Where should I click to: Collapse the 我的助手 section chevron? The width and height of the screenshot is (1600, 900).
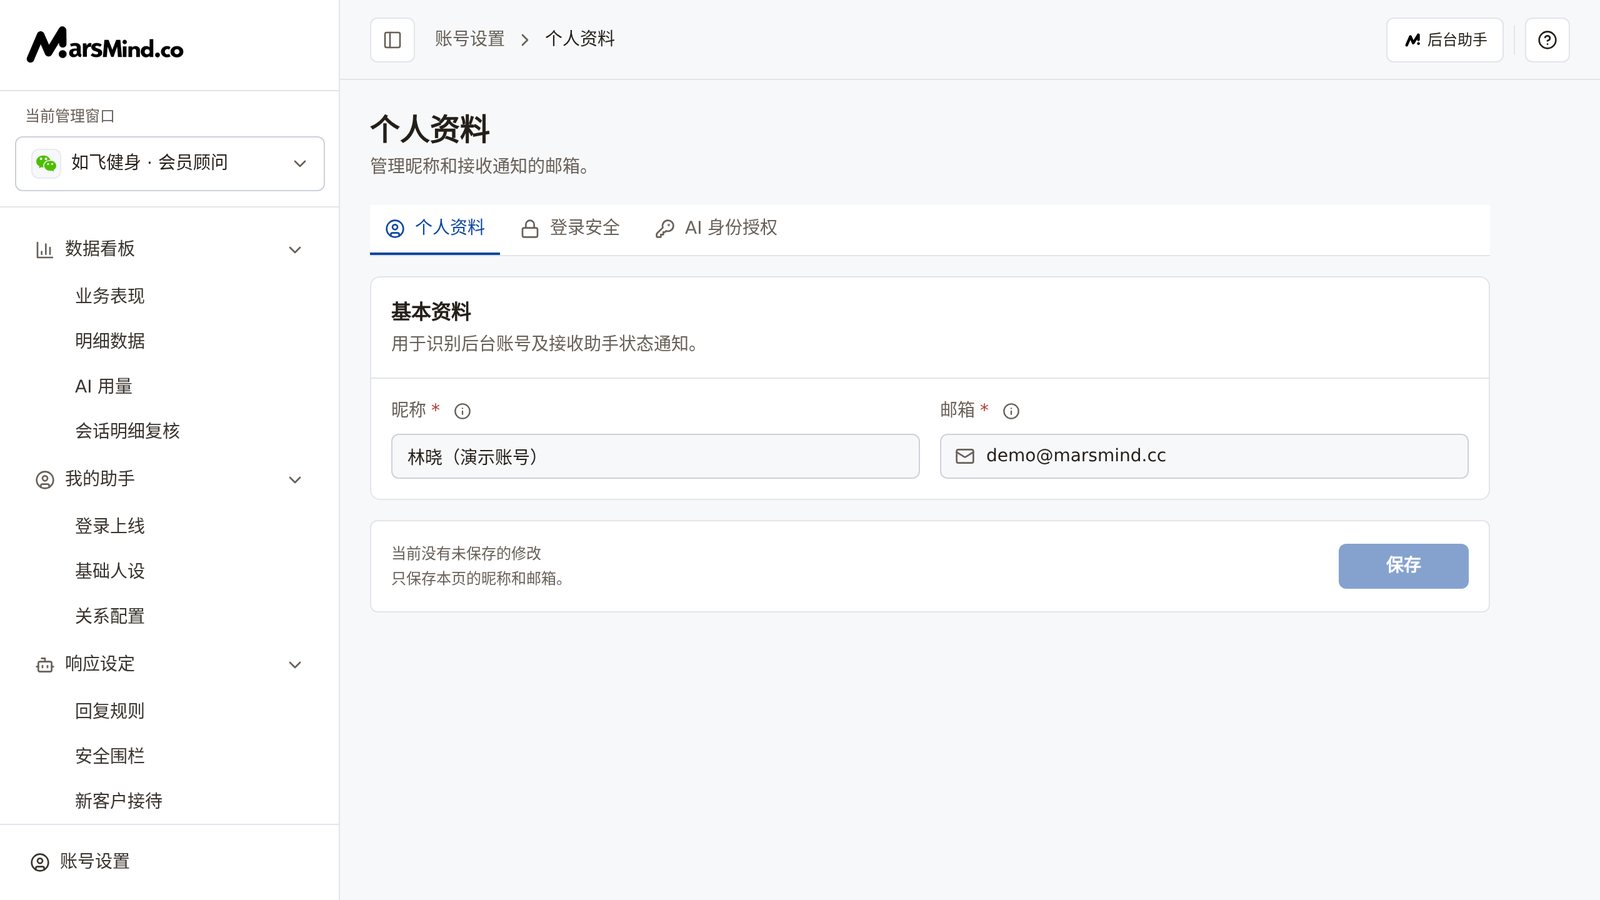point(295,480)
